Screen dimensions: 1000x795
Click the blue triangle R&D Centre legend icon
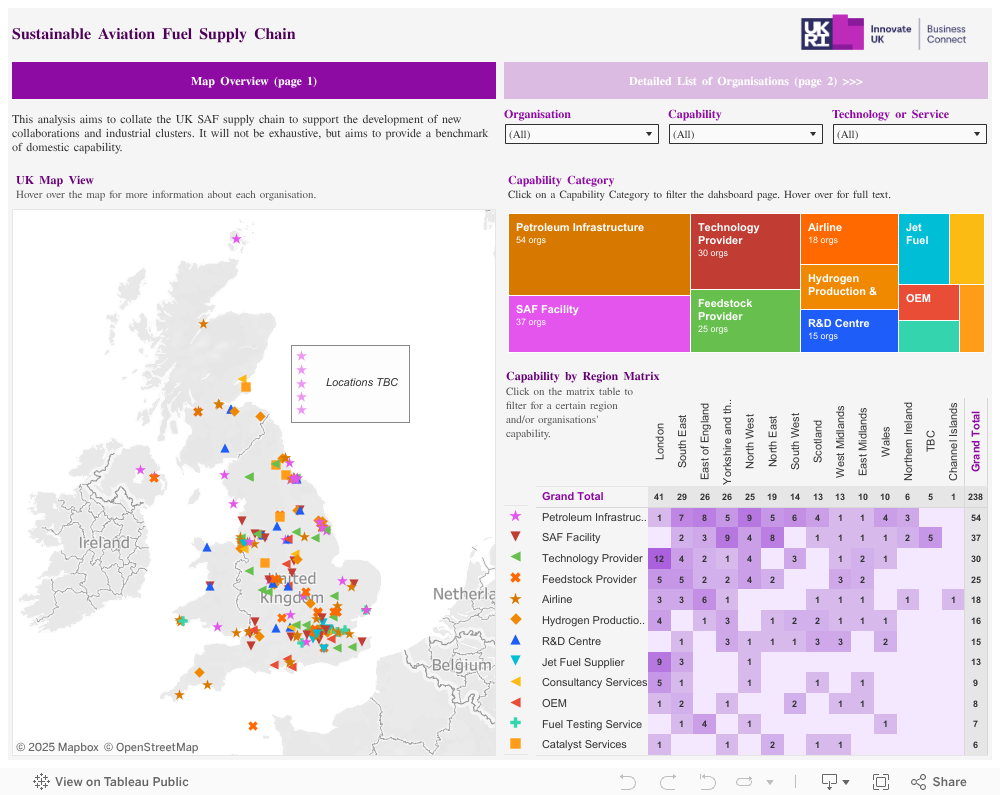[515, 641]
